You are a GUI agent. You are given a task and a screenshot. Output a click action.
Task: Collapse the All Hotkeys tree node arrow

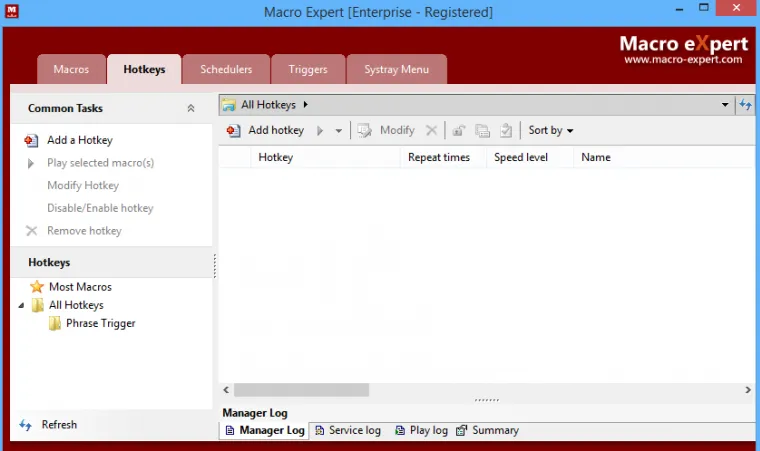coord(21,306)
